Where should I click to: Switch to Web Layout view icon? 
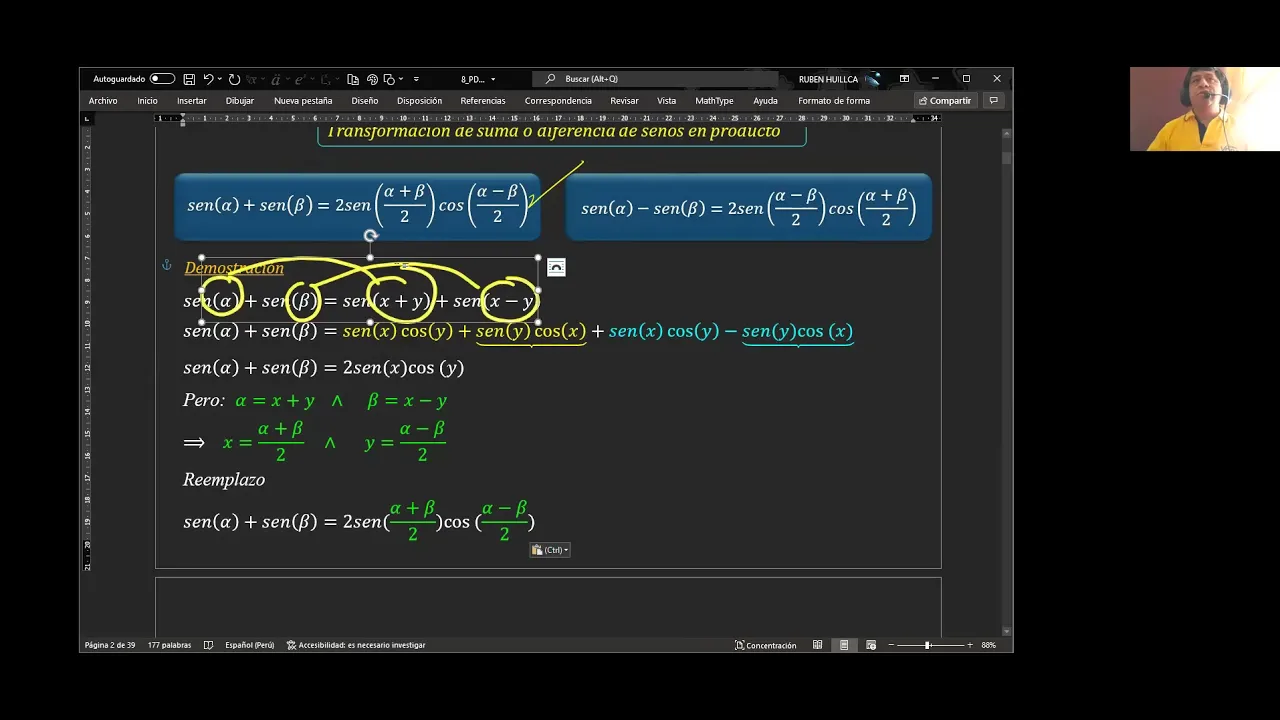[x=871, y=645]
